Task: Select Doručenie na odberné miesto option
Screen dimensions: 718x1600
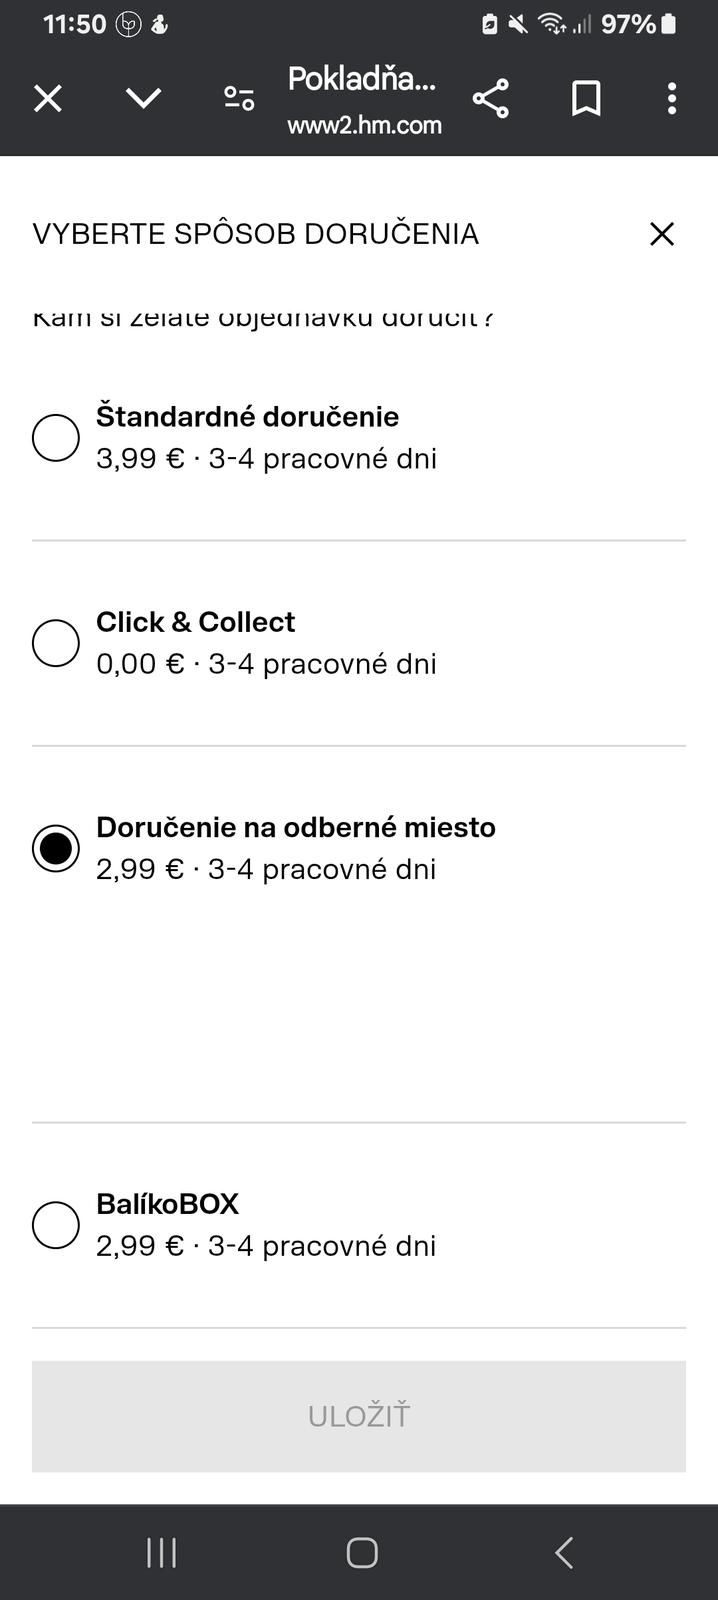Action: point(56,848)
